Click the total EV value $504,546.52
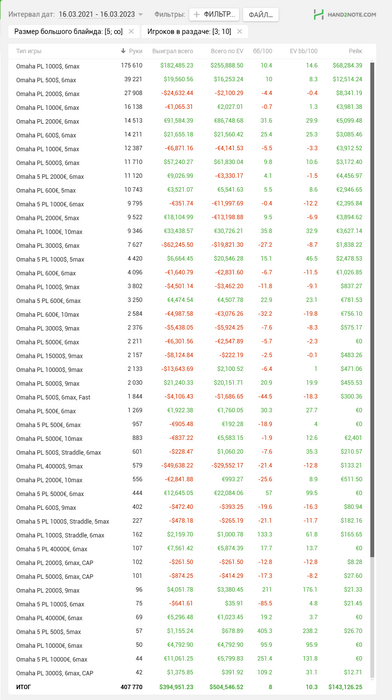392x700 pixels. (x=226, y=687)
